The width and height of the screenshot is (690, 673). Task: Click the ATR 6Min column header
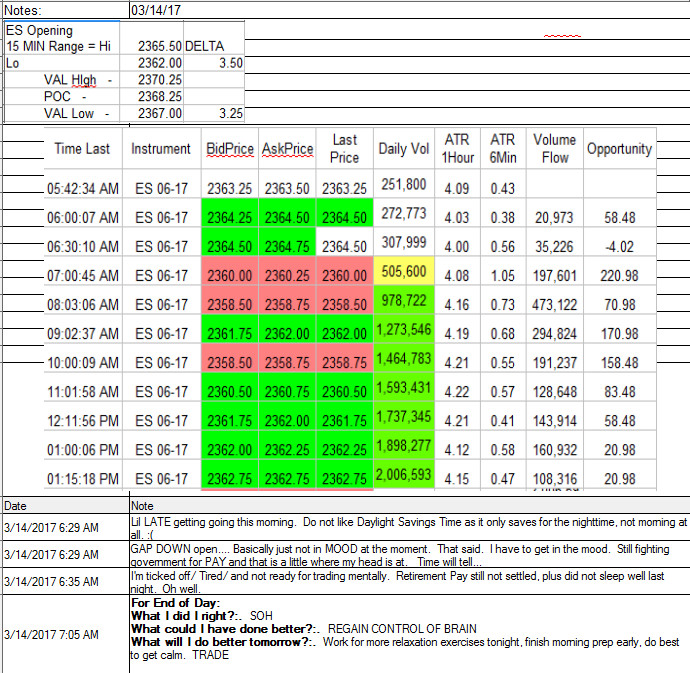503,149
